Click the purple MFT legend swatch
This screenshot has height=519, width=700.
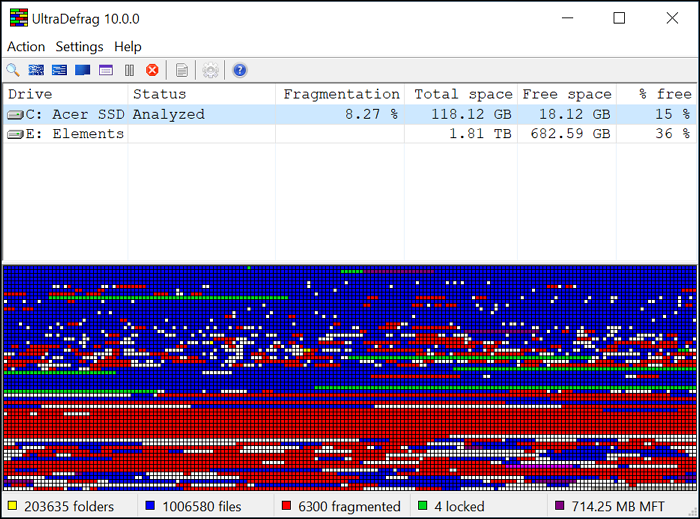click(x=559, y=506)
